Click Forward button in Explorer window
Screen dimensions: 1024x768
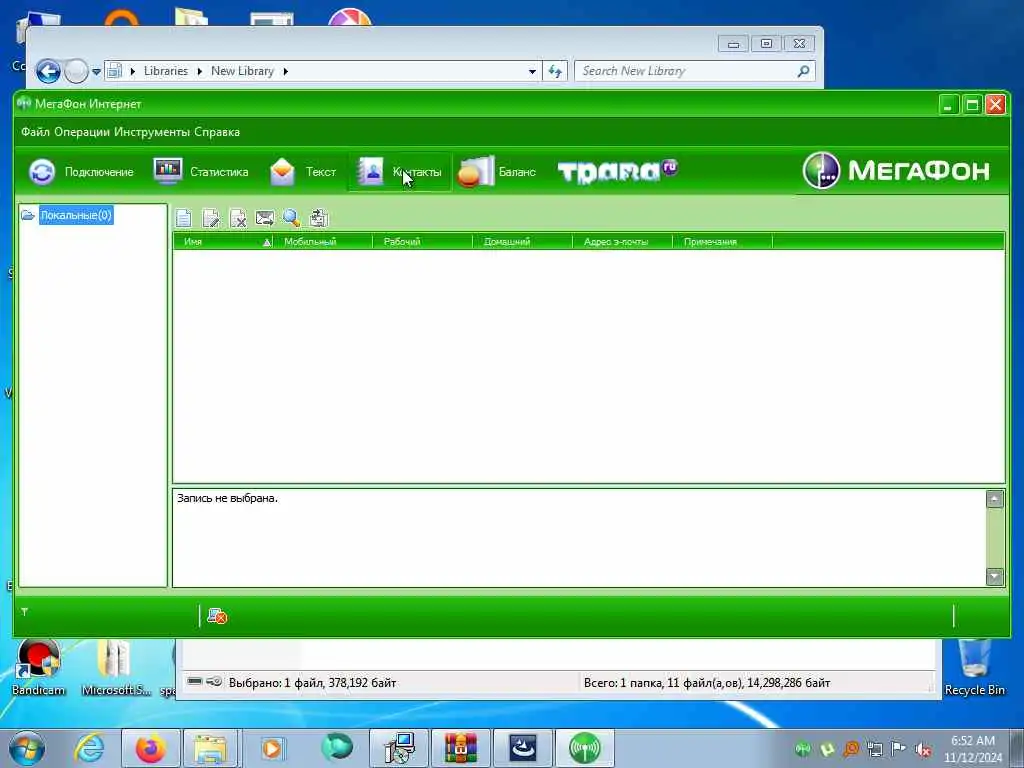click(x=76, y=71)
